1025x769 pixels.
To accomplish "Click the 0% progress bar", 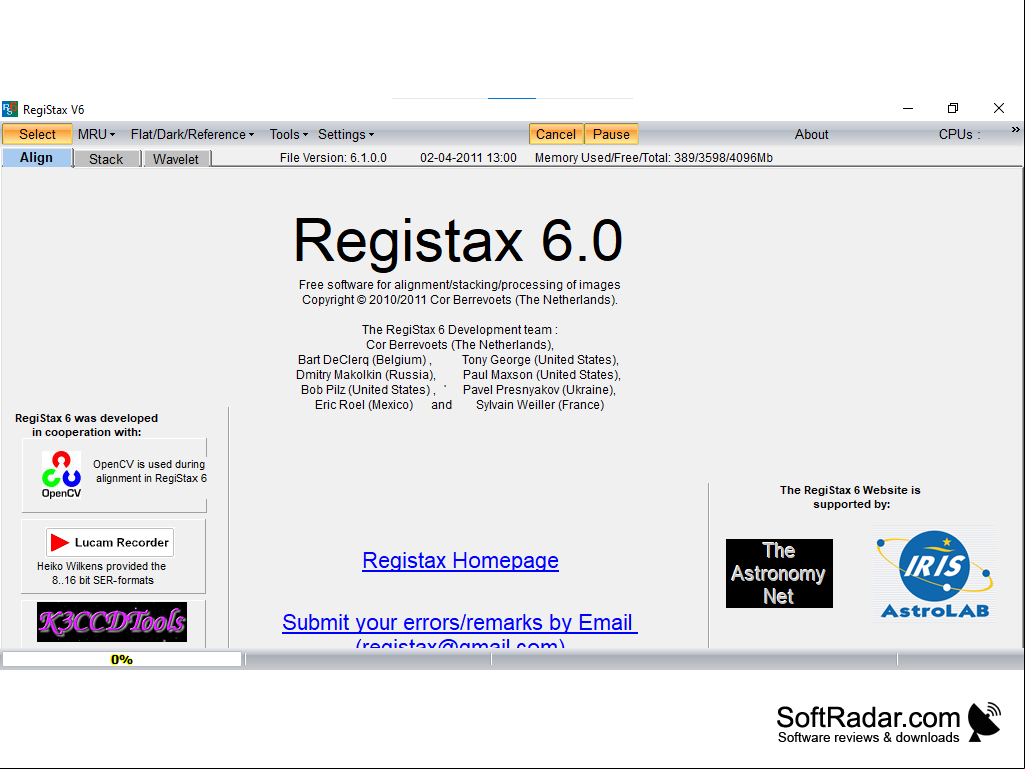I will point(122,659).
